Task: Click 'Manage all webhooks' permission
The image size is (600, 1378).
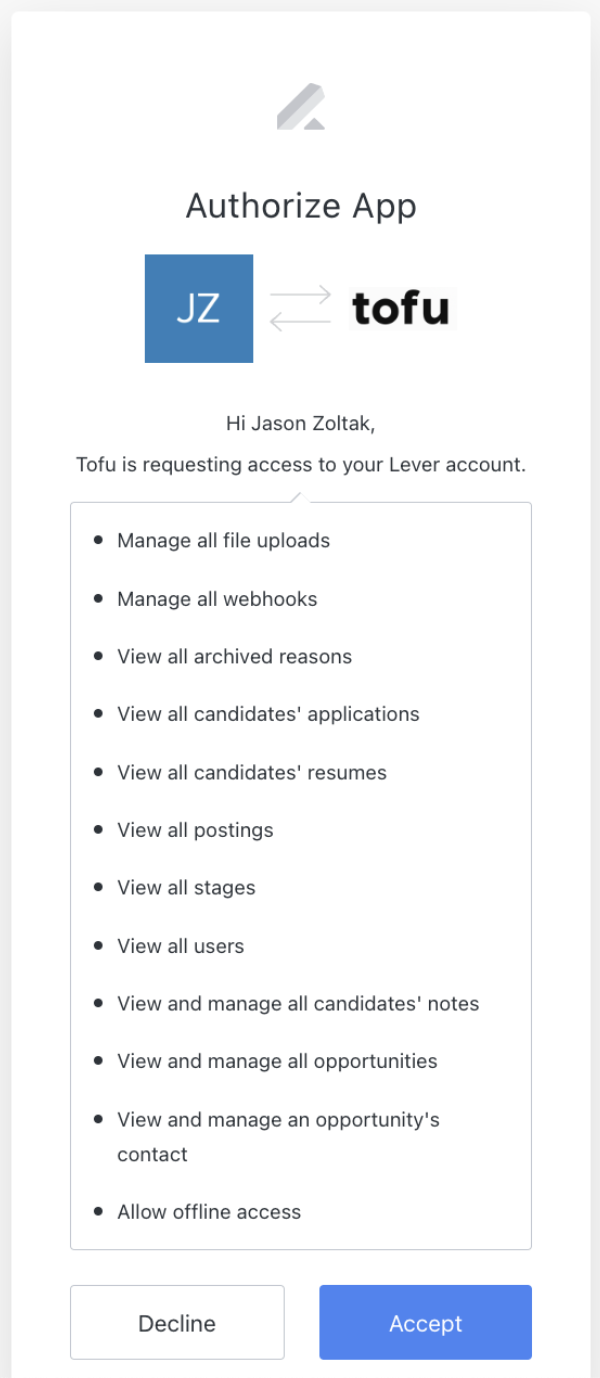Action: coord(217,599)
